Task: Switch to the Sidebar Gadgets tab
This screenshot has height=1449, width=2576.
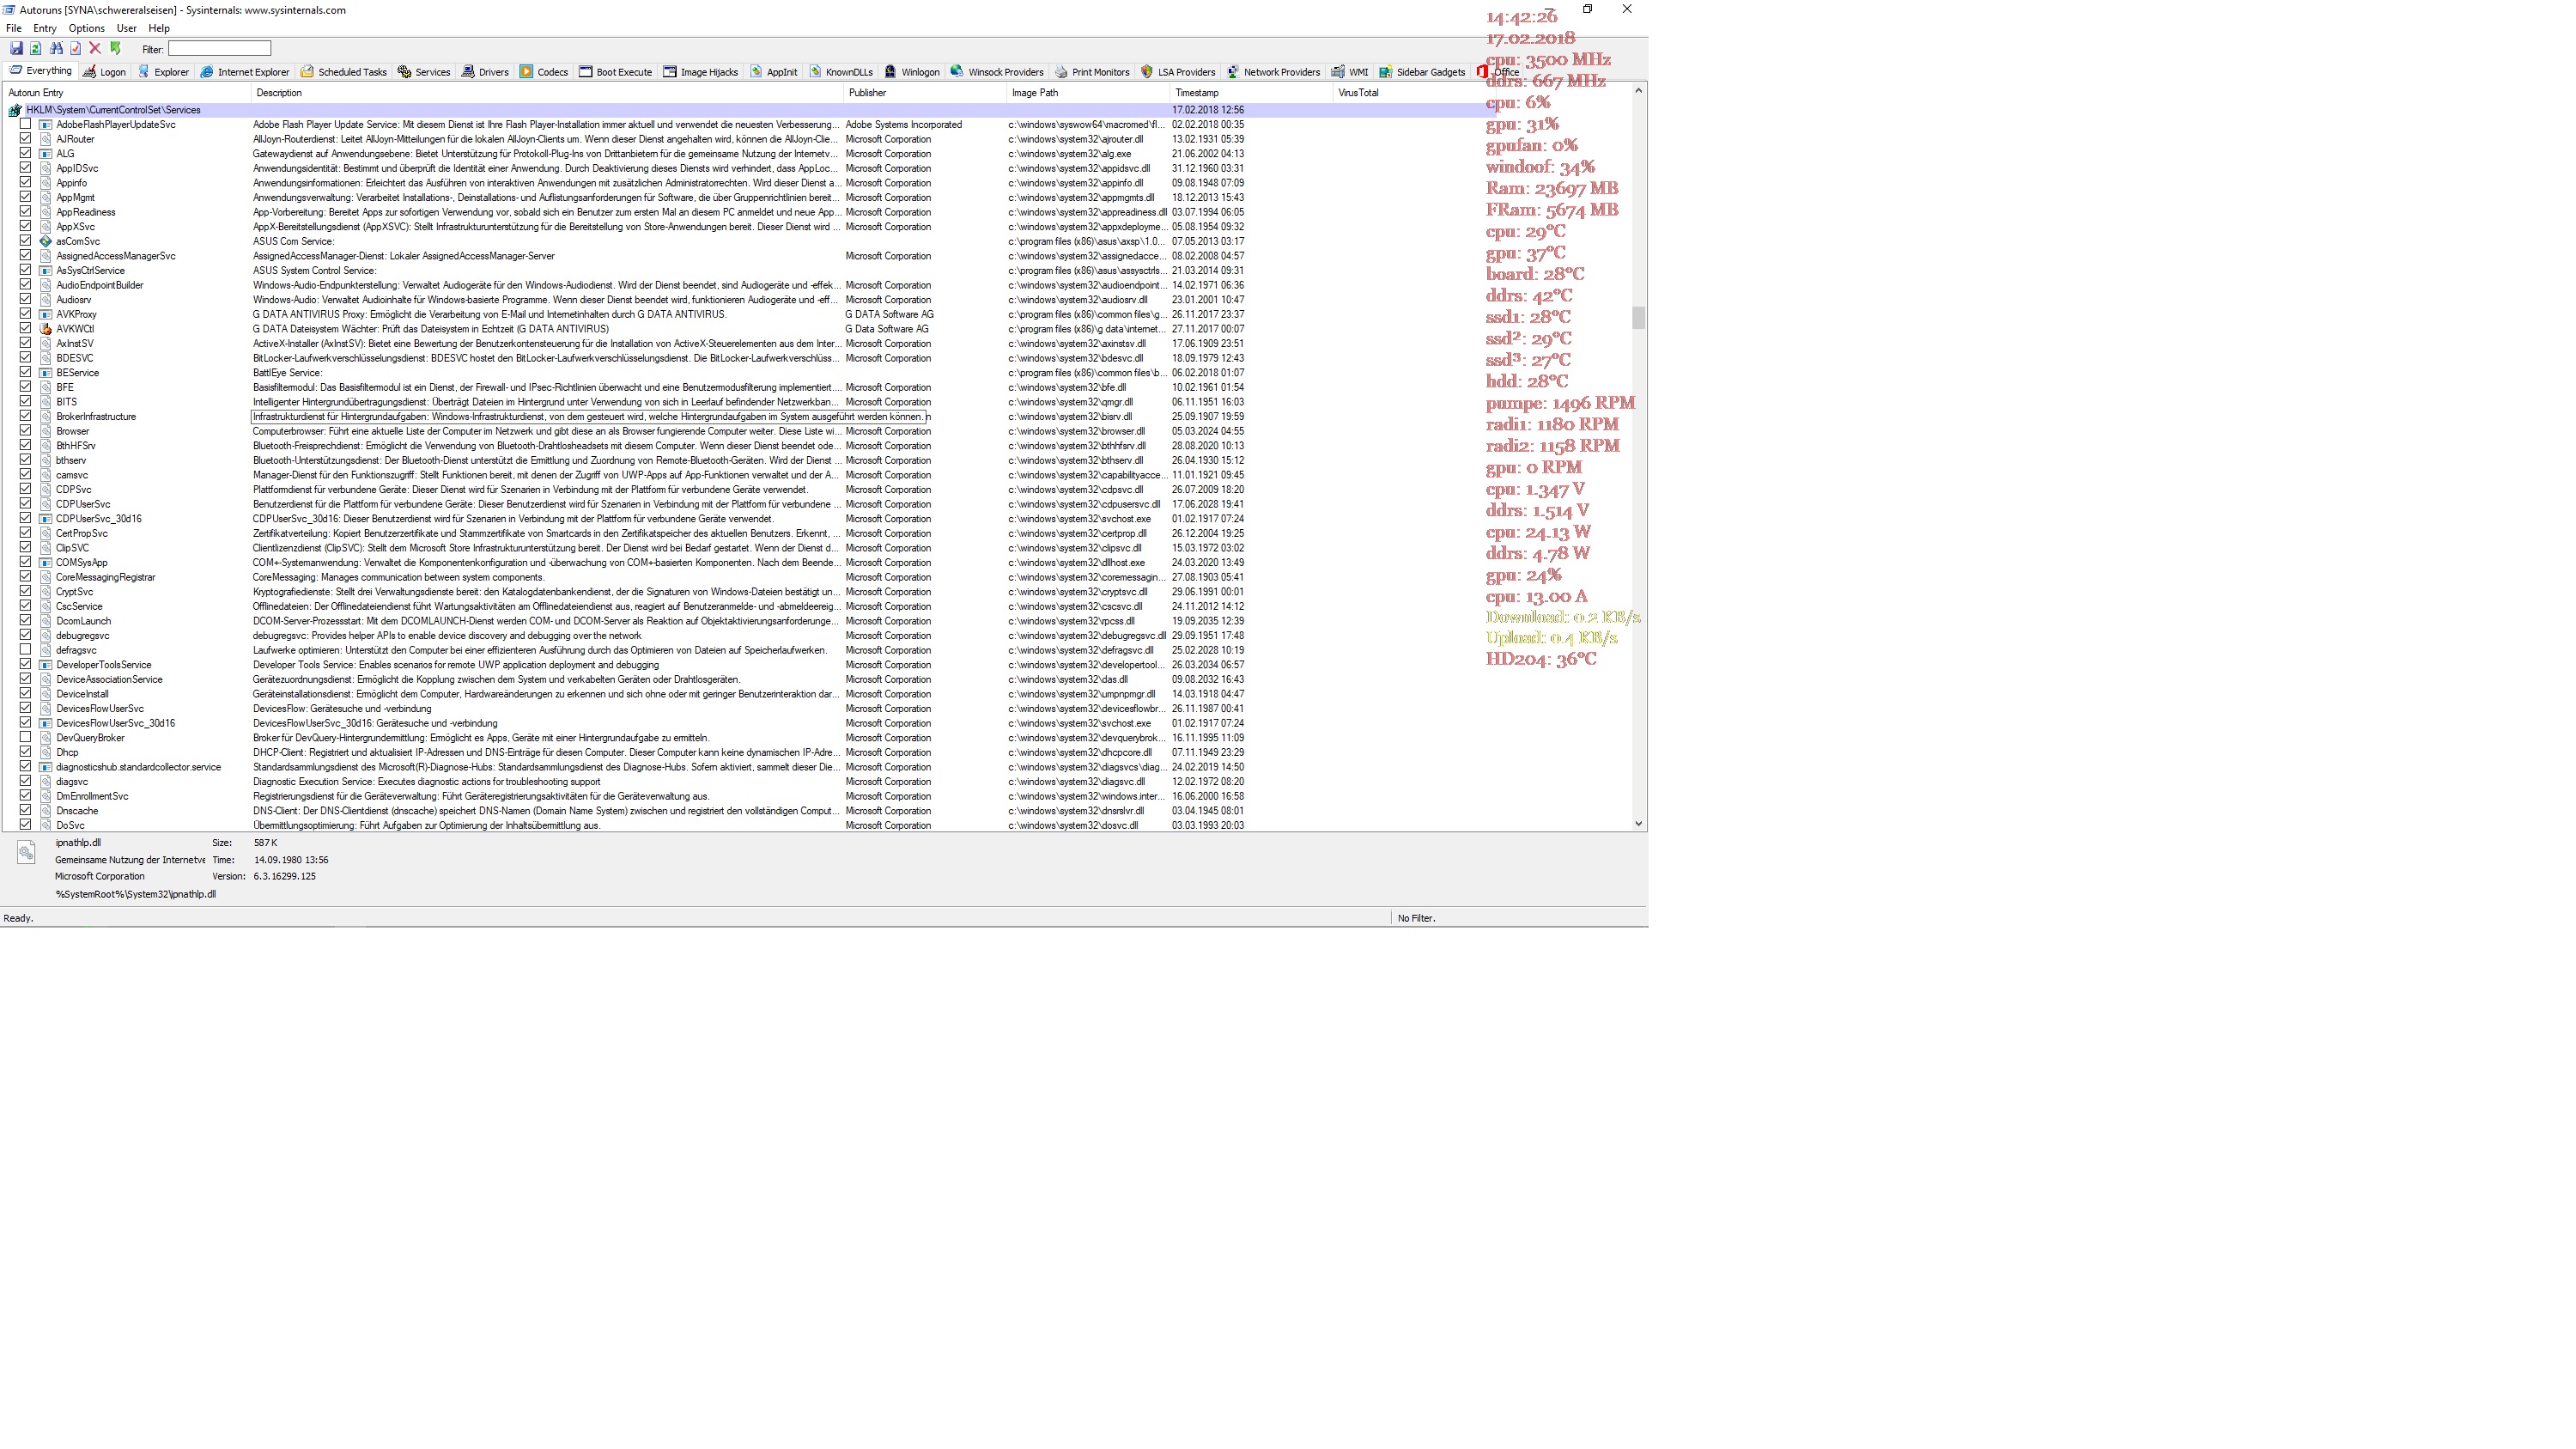Action: tap(1421, 72)
